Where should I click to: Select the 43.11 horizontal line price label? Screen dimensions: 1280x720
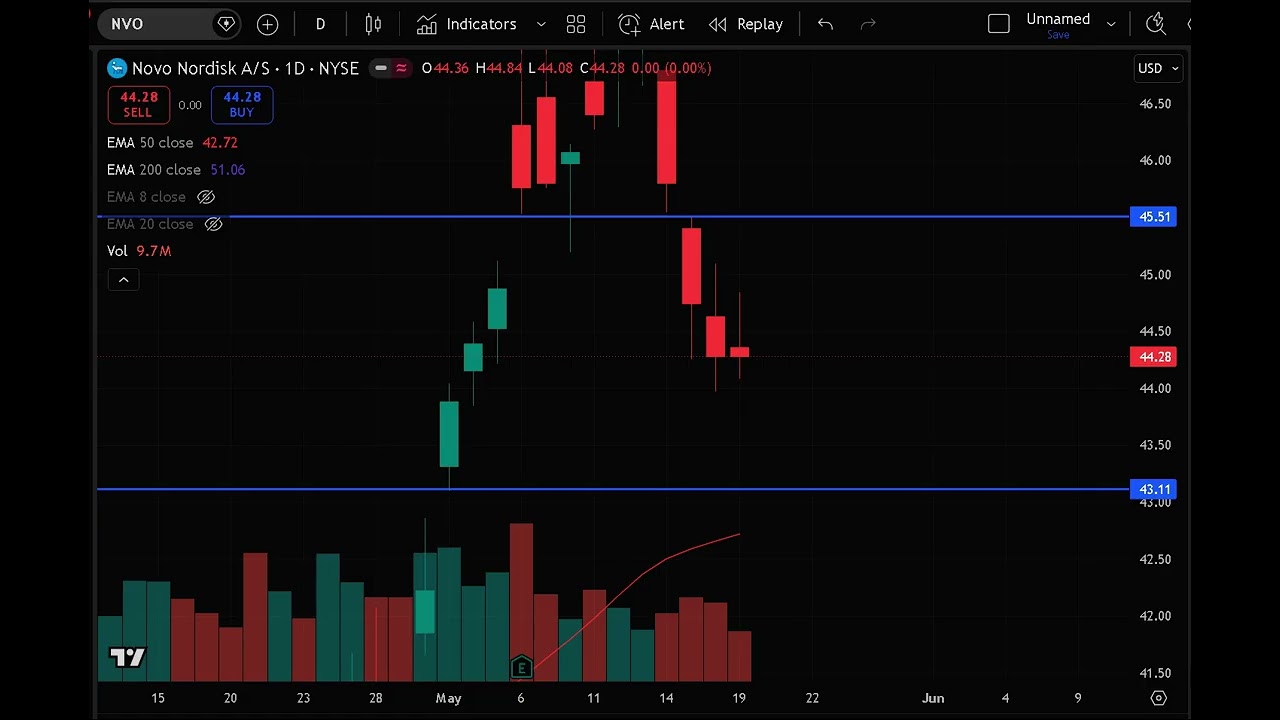pyautogui.click(x=1153, y=489)
